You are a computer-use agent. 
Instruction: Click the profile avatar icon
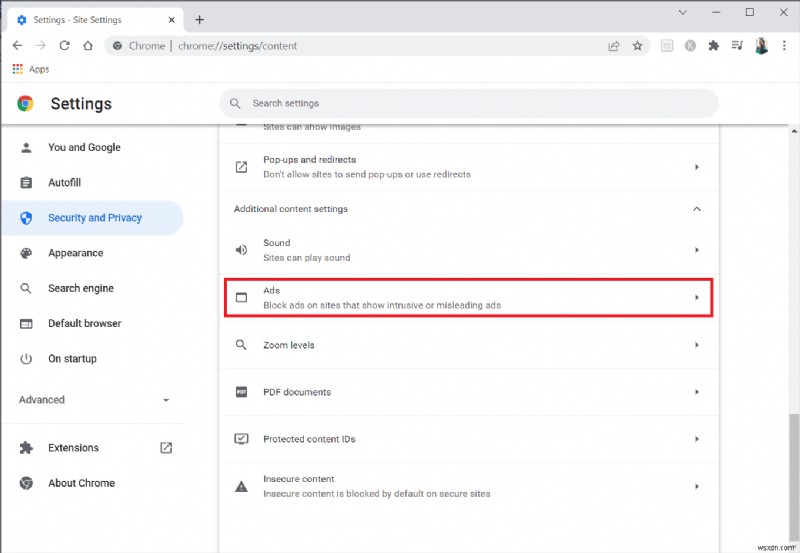point(761,46)
